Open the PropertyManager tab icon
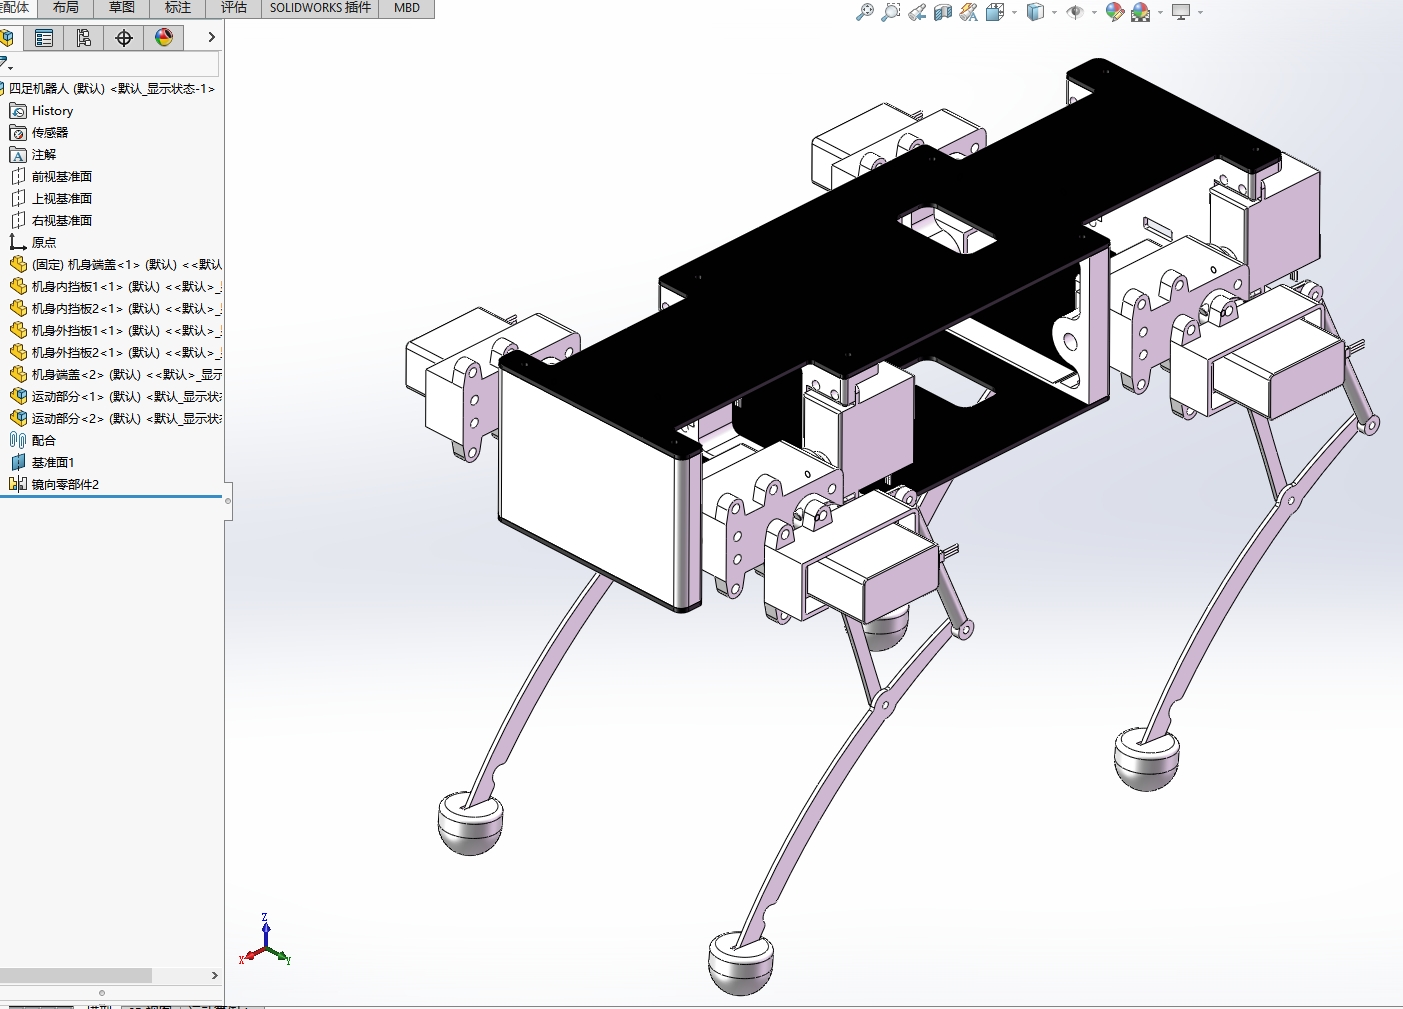The width and height of the screenshot is (1403, 1009). tap(44, 38)
